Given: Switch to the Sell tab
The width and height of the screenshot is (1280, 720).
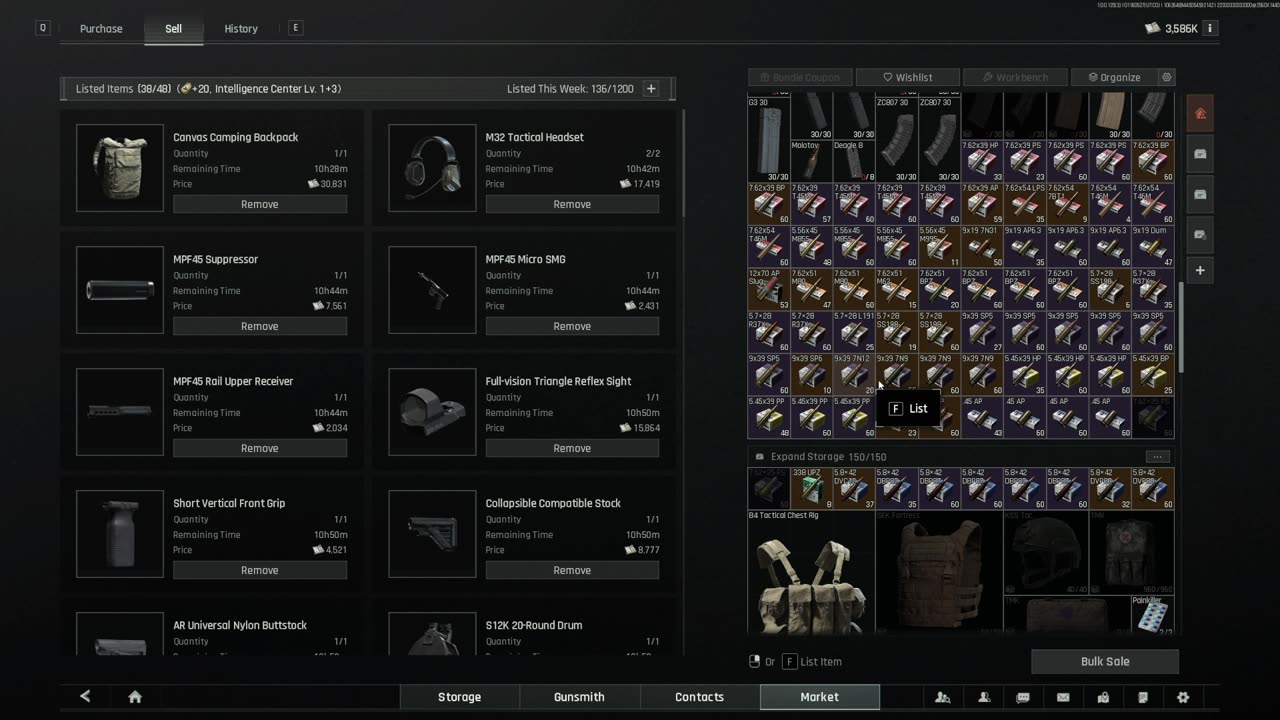Looking at the screenshot, I should pos(173,29).
